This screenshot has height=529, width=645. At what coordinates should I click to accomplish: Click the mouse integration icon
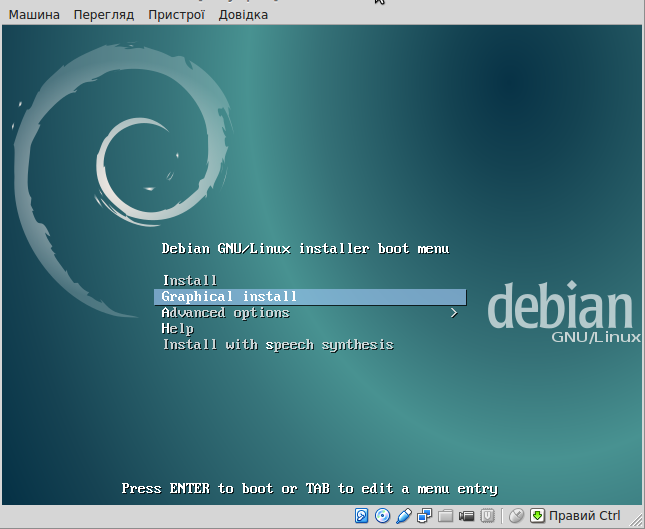coord(516,516)
